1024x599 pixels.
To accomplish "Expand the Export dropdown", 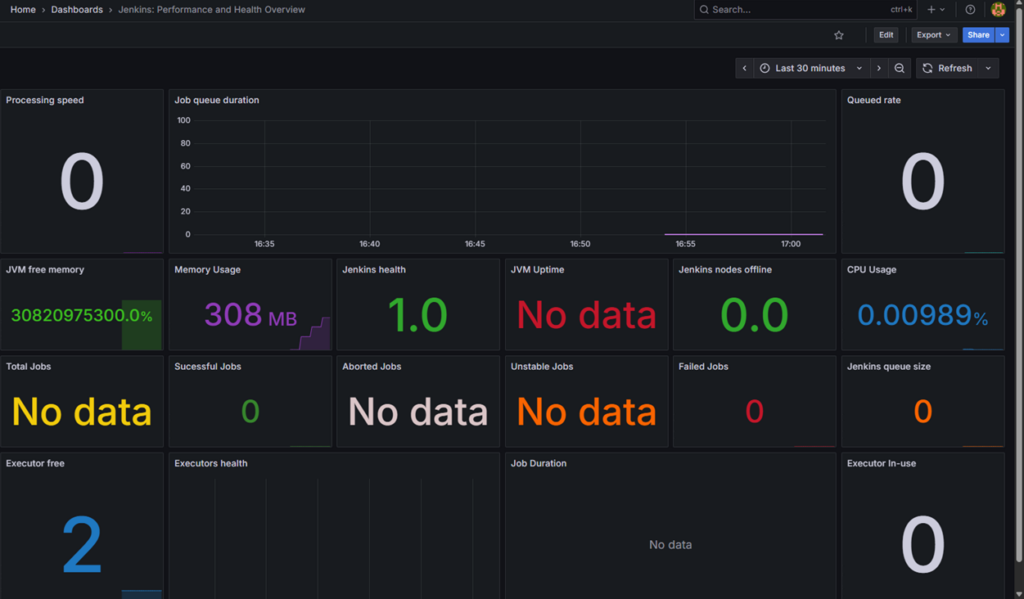I will coord(934,35).
